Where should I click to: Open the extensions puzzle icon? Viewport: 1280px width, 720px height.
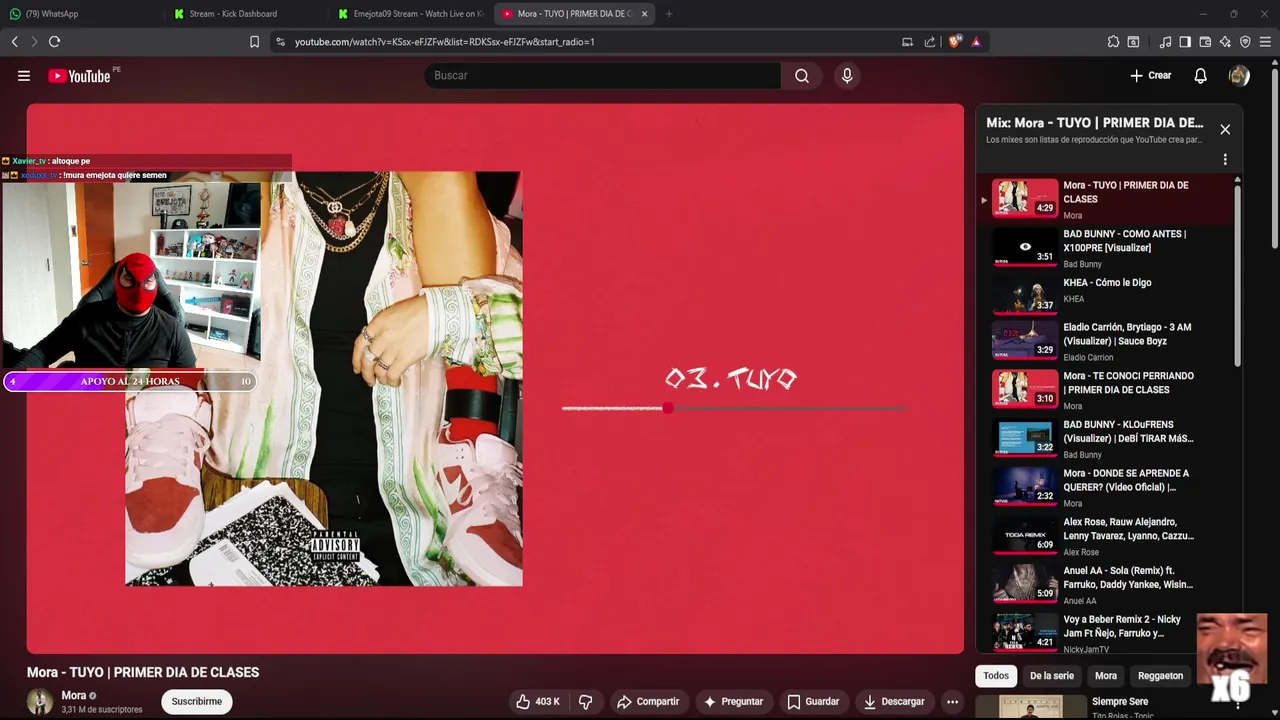(x=1113, y=42)
